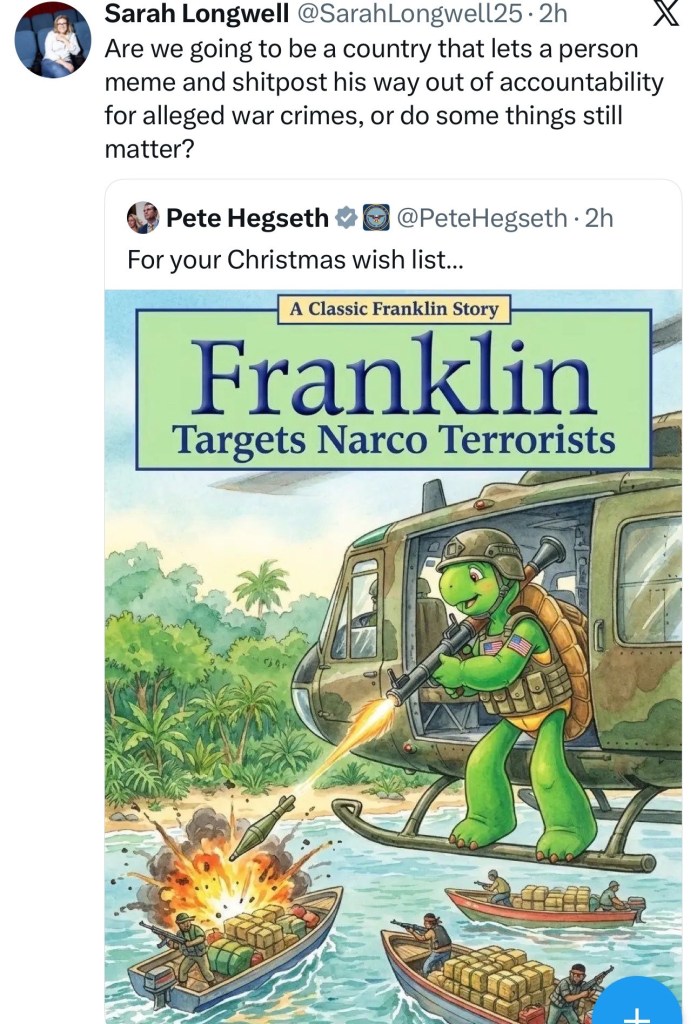Open Sarah Longwell's profile avatar
The image size is (697, 1024).
[52, 41]
